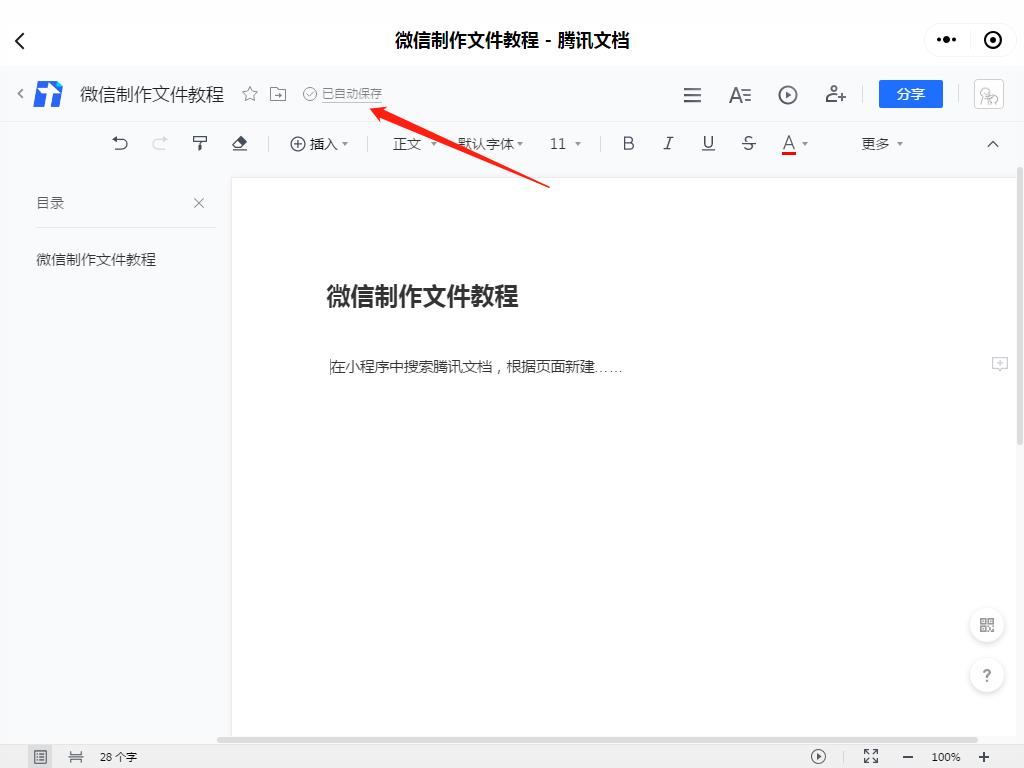Move document to folder icon
Screen dimensions: 1024x768
tap(278, 94)
